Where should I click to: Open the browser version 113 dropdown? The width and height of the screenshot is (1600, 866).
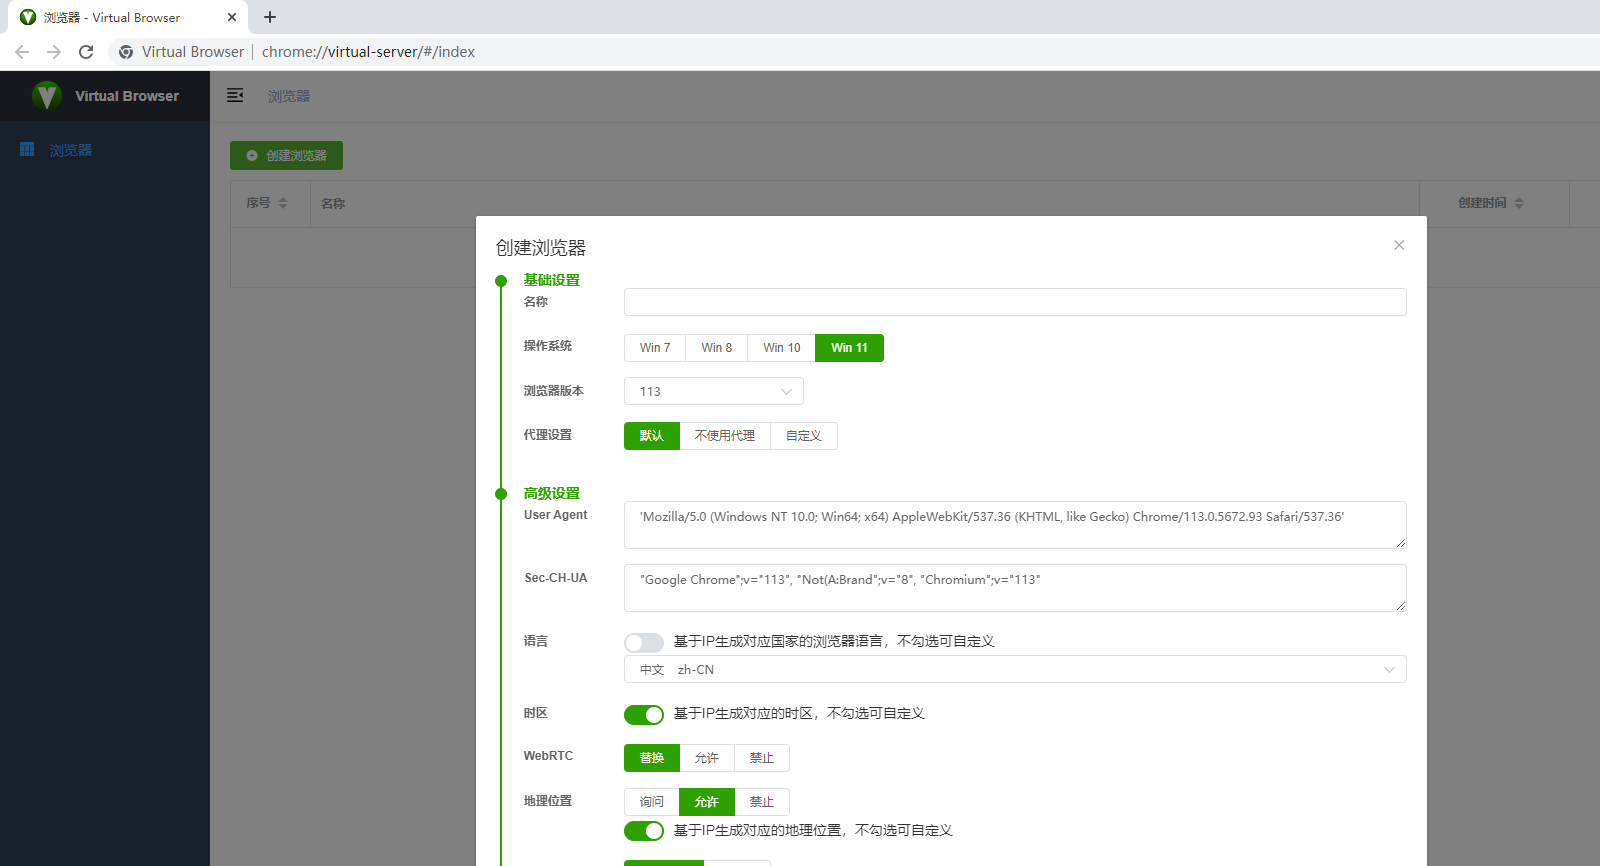click(x=713, y=391)
